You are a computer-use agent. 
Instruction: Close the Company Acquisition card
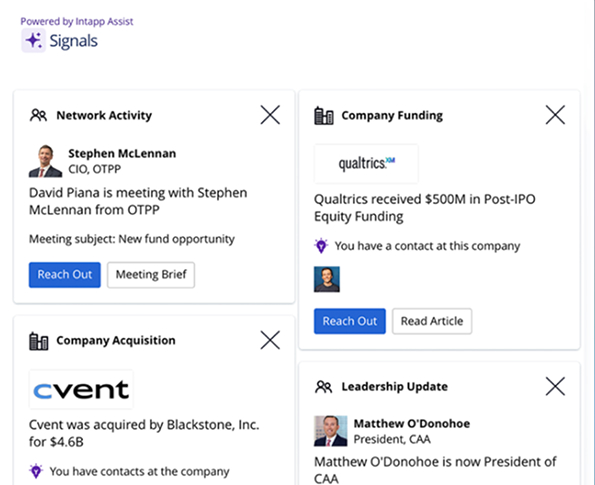270,340
